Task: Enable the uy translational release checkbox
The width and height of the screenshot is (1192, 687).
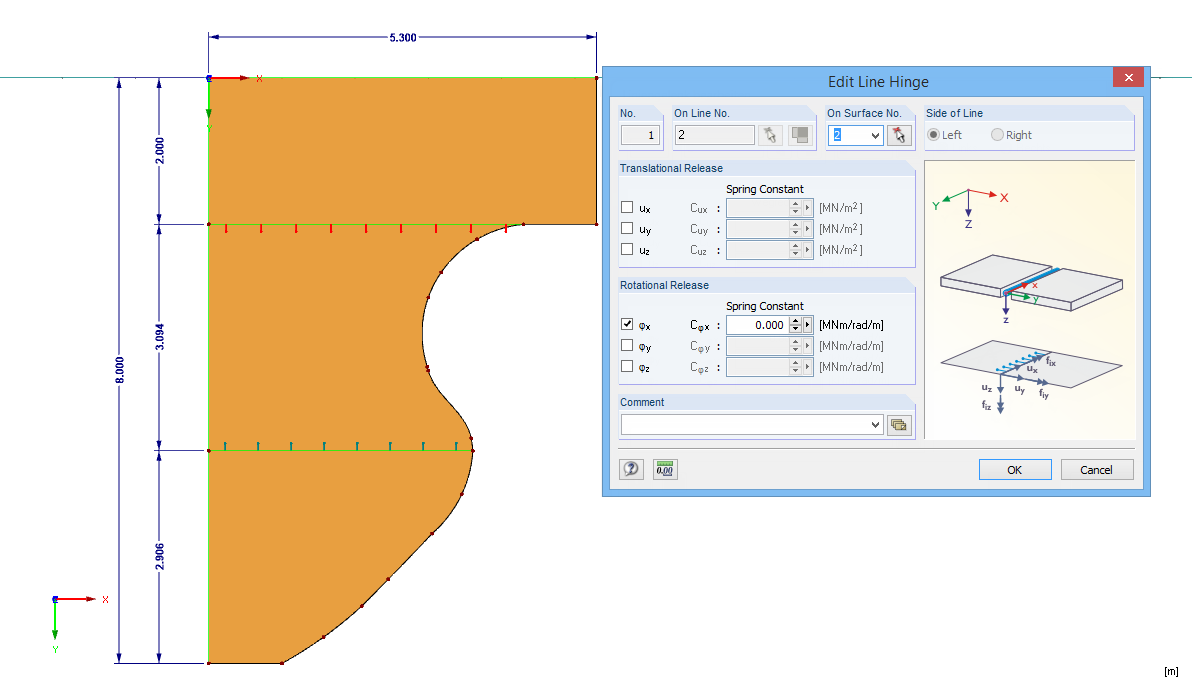Action: pos(627,228)
